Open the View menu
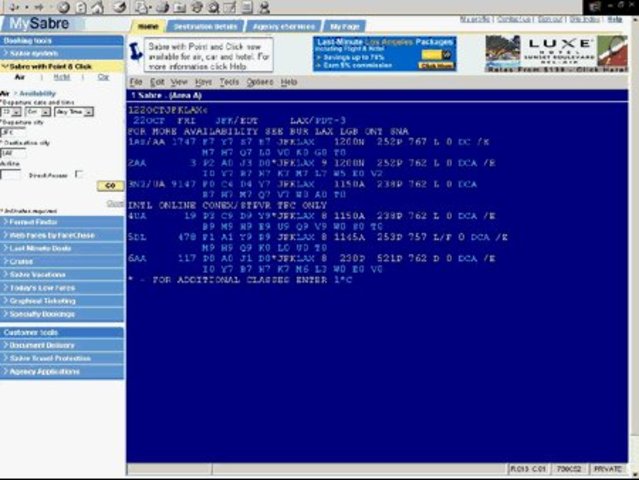 179,82
